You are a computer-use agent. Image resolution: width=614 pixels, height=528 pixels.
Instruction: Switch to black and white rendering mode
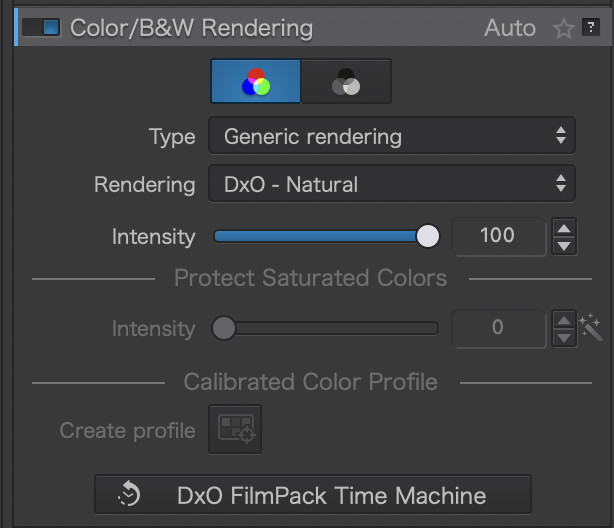pos(346,82)
